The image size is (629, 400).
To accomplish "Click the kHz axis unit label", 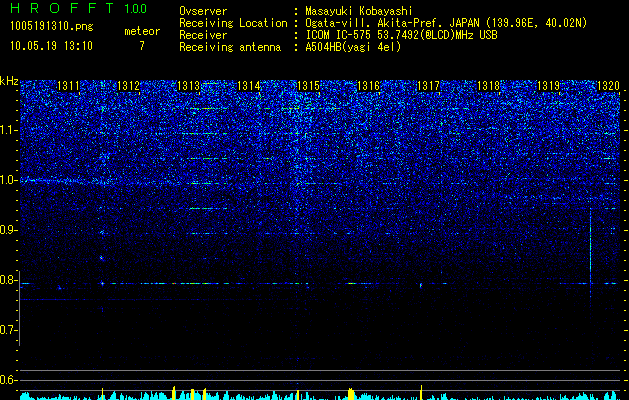I will 9,81.
